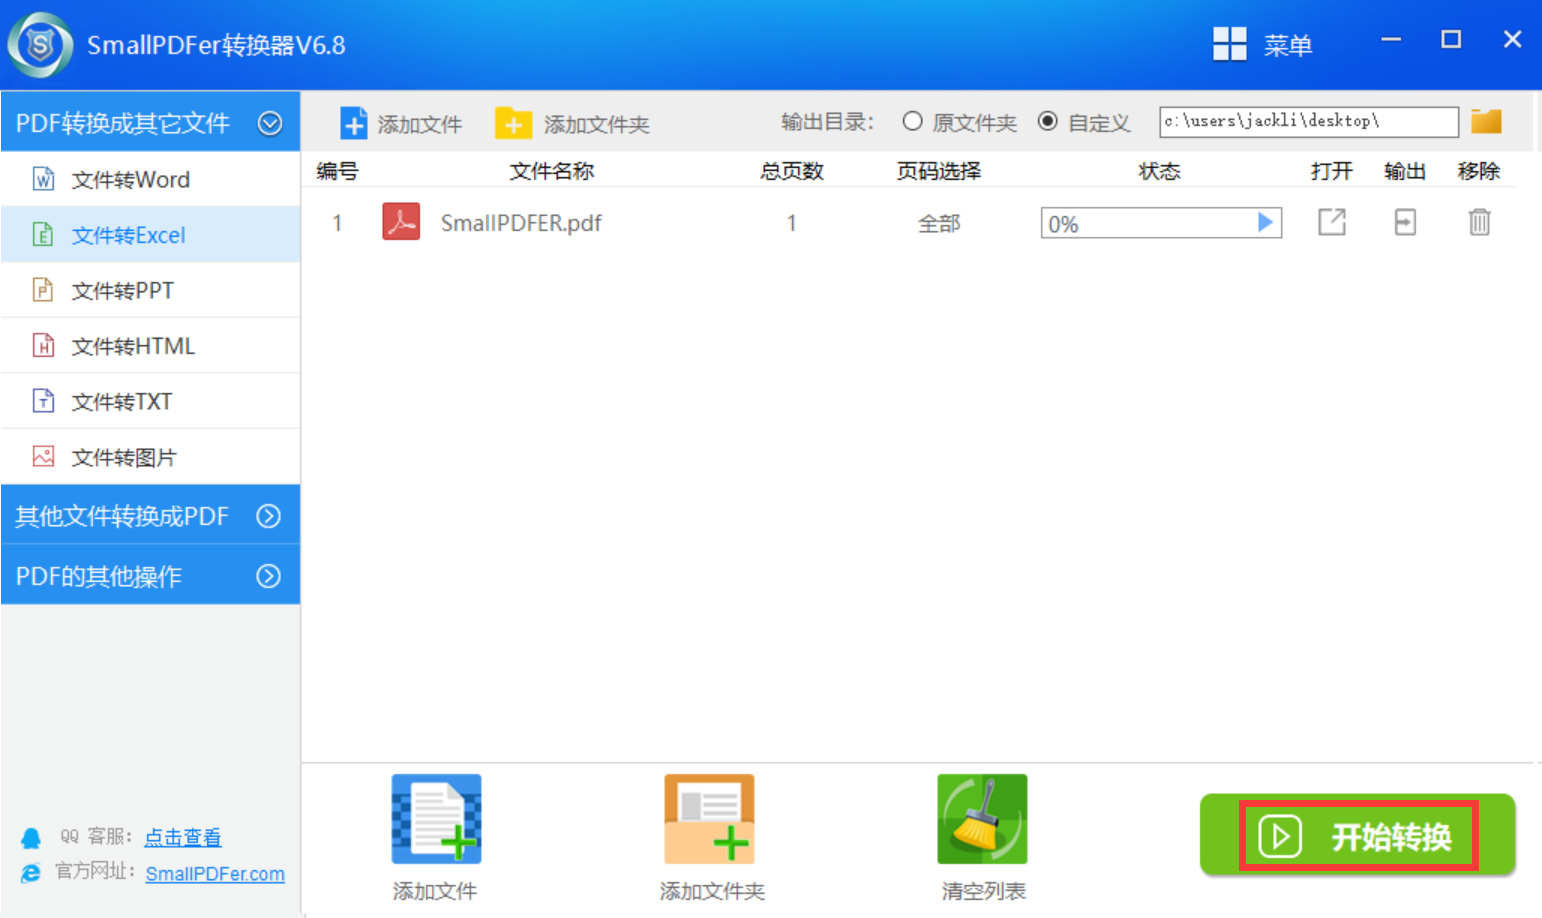Viewport: 1542px width, 918px height.
Task: Click the 清空列表 broom icon
Action: (x=982, y=818)
